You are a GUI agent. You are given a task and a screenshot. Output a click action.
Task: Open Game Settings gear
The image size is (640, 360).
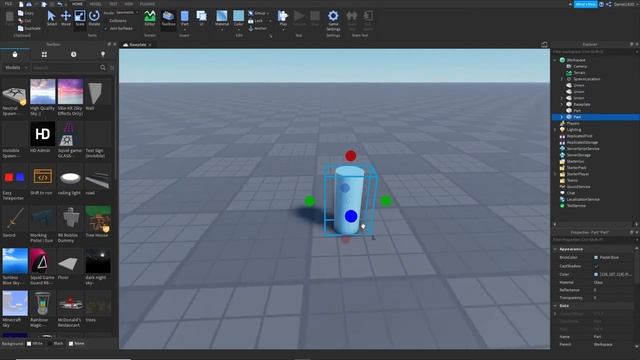(333, 19)
